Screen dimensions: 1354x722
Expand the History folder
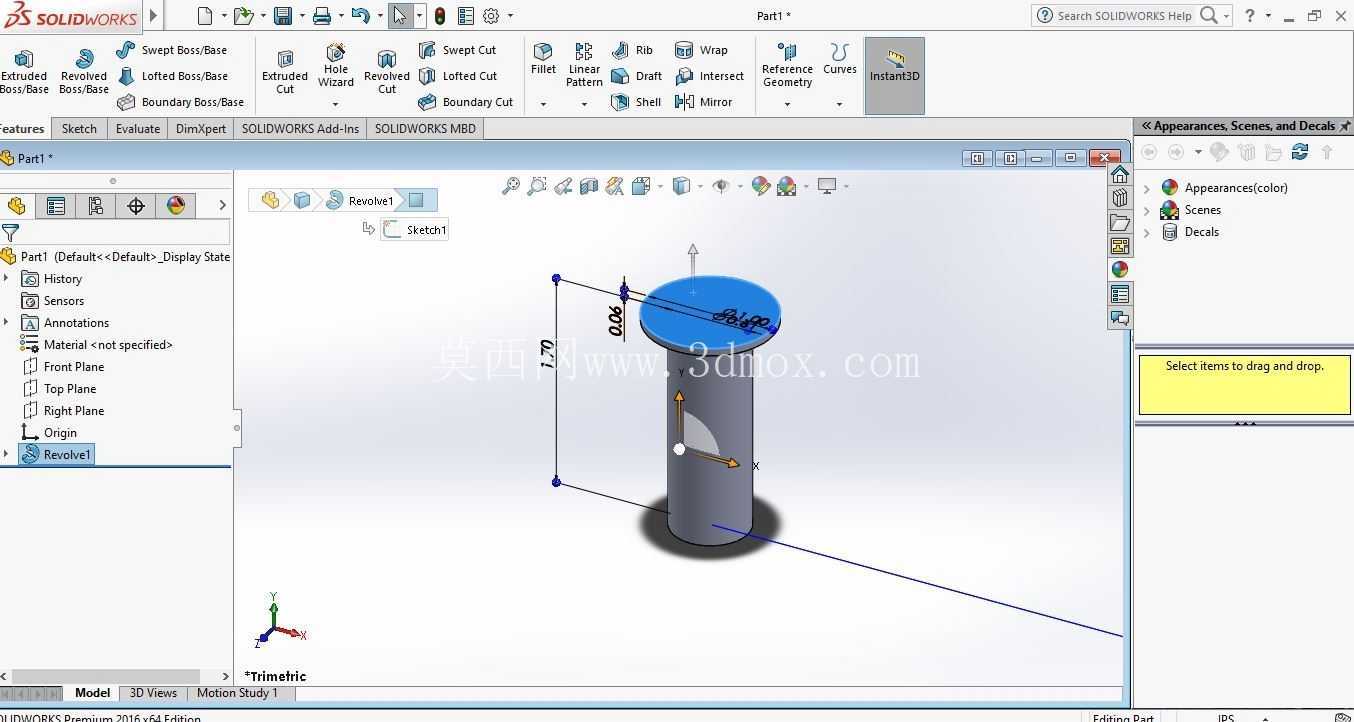[x=7, y=279]
